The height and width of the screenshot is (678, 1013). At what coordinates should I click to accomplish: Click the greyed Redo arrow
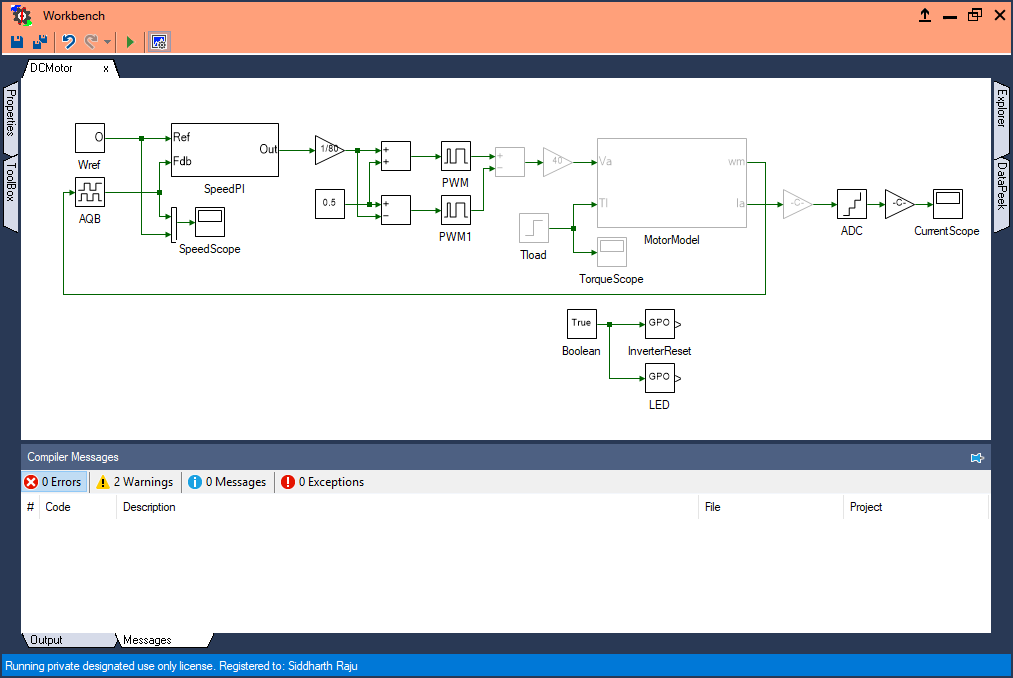coord(91,42)
